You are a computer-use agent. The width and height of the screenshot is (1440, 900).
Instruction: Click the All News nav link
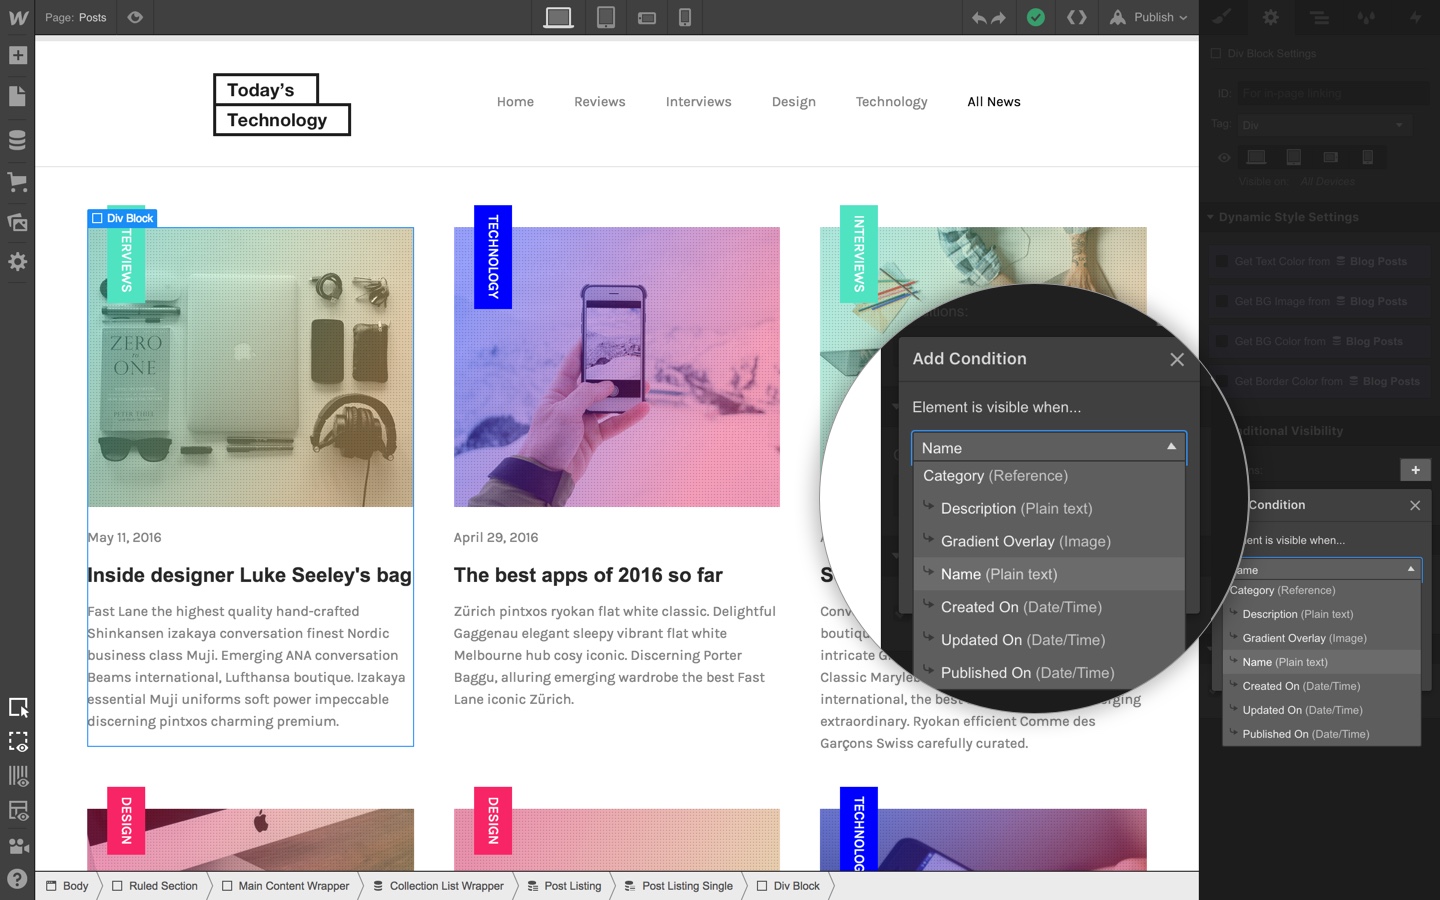pyautogui.click(x=994, y=102)
